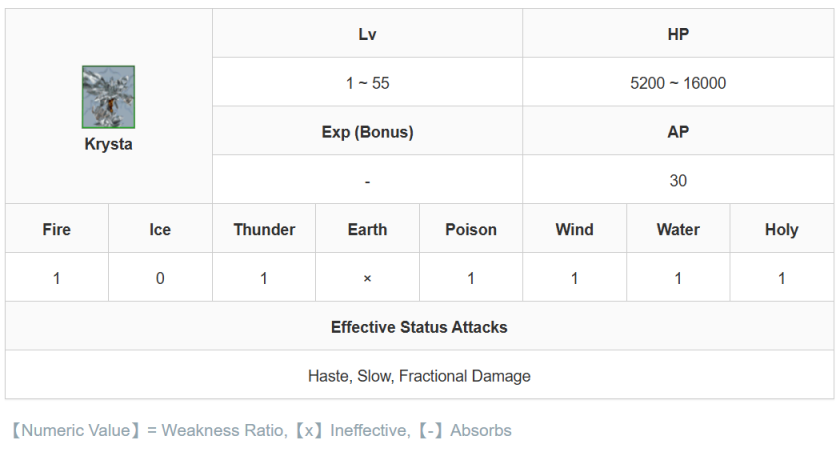Click the Poison element header

471,230
